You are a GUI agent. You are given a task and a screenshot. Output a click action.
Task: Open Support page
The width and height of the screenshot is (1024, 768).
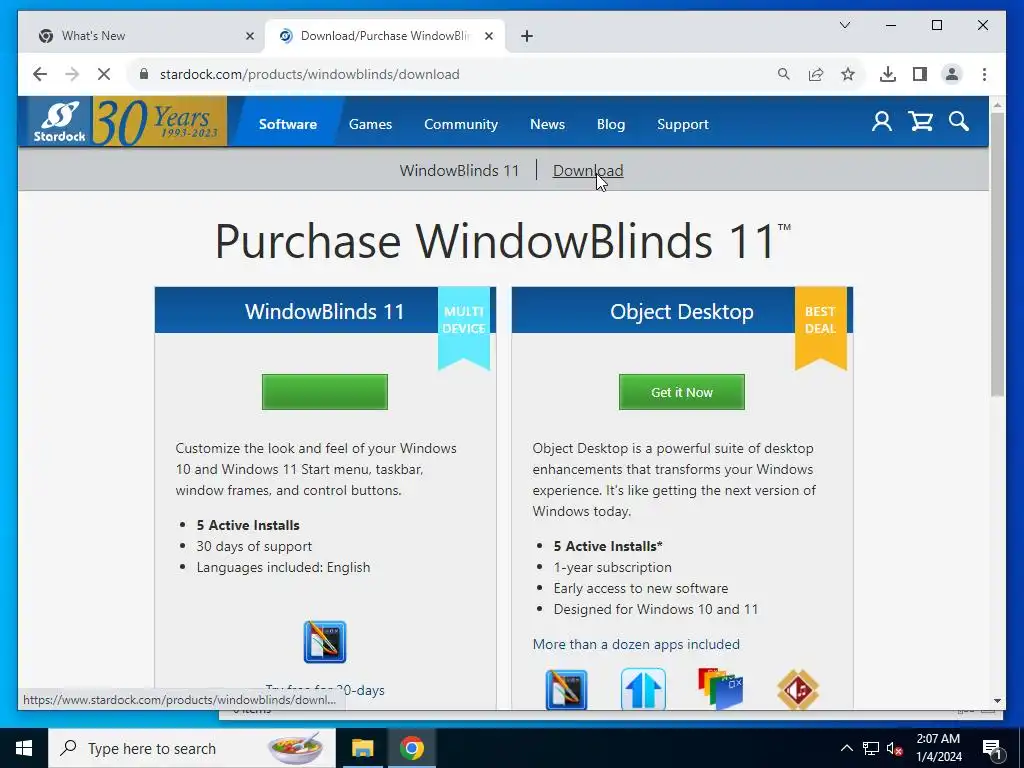click(682, 124)
